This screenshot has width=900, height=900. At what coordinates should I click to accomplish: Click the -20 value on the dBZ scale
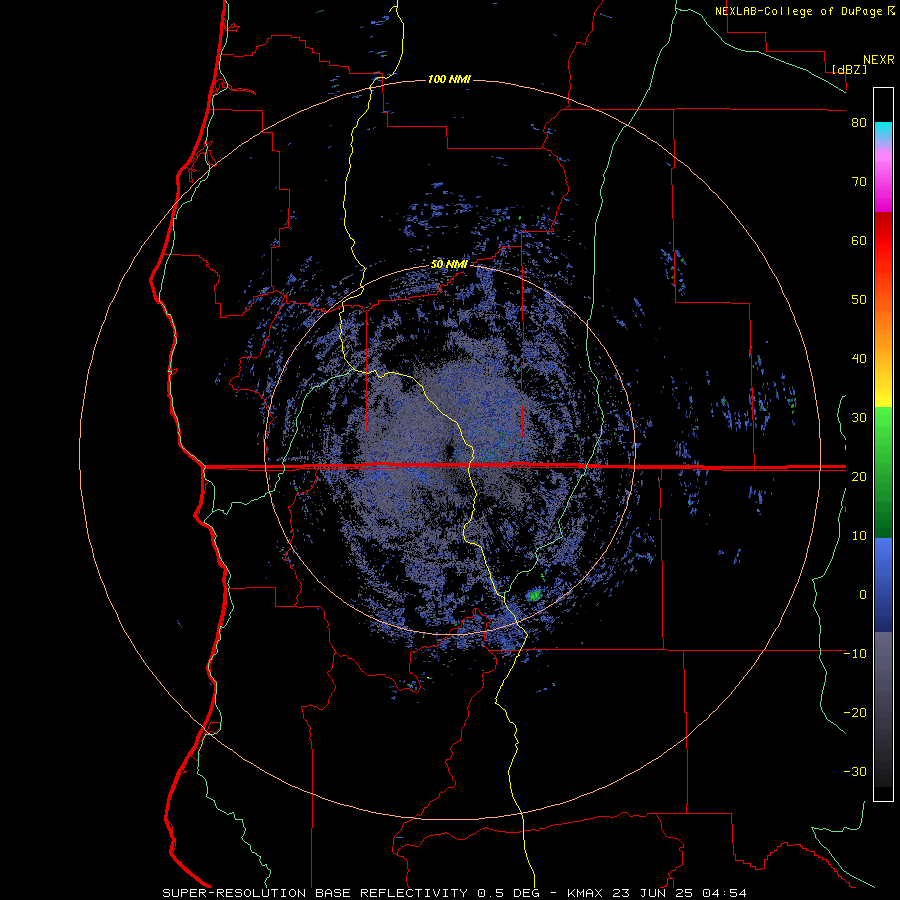(855, 713)
